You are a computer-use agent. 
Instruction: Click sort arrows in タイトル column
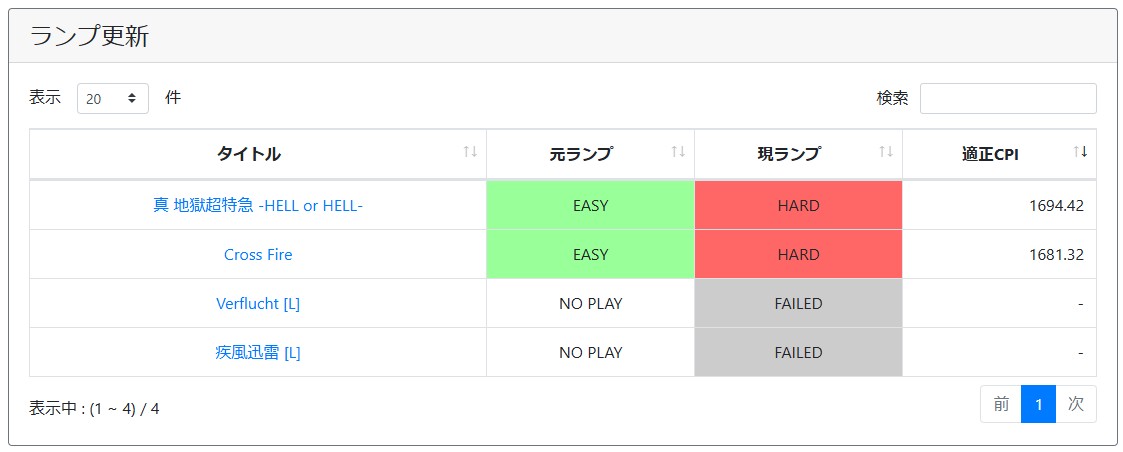(x=470, y=152)
